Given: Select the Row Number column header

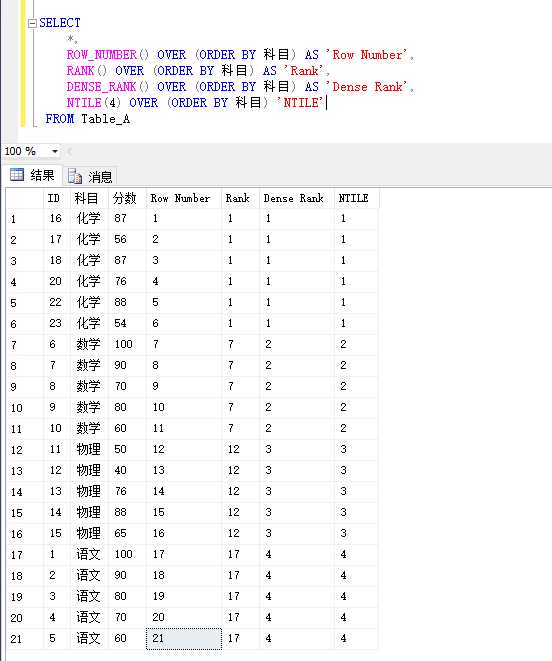Looking at the screenshot, I should click(184, 198).
